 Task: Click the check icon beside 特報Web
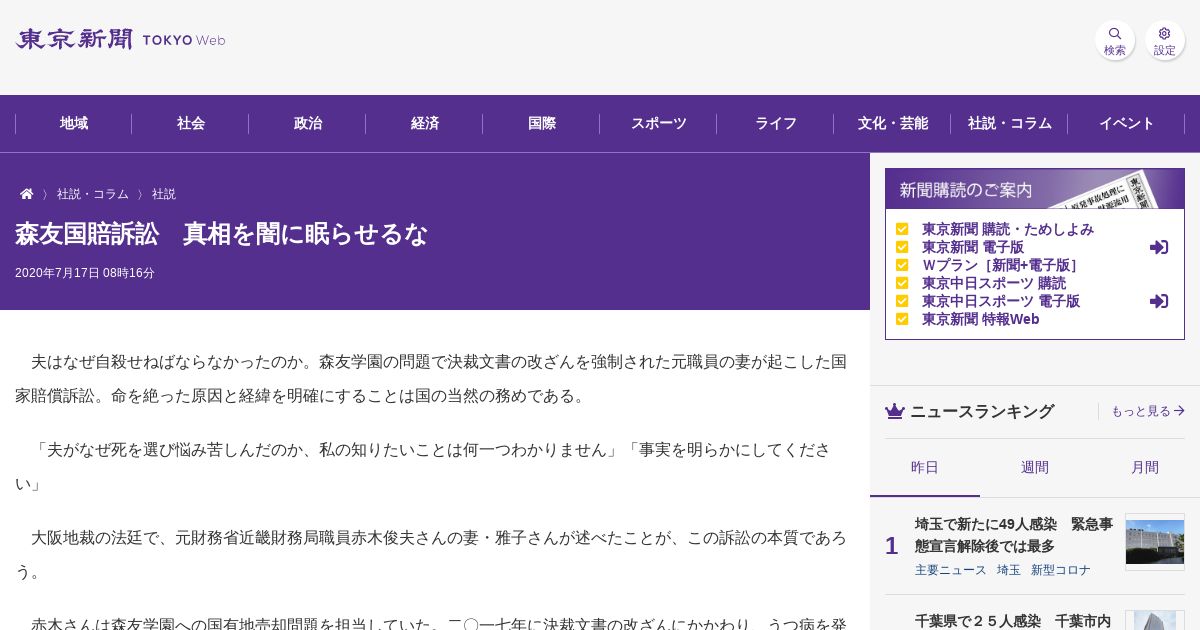click(902, 319)
